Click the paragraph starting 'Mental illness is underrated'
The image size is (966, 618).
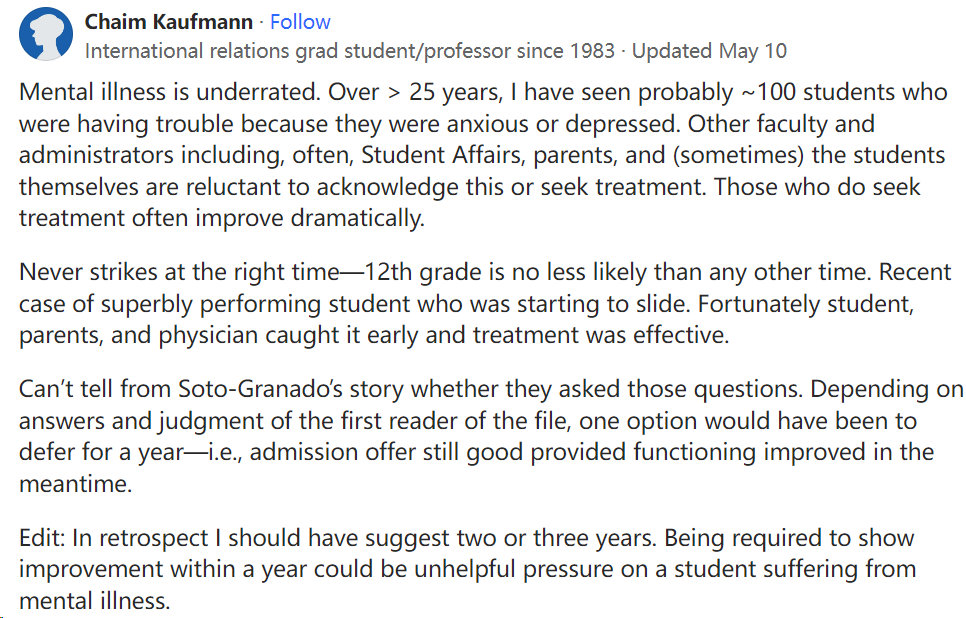point(480,155)
